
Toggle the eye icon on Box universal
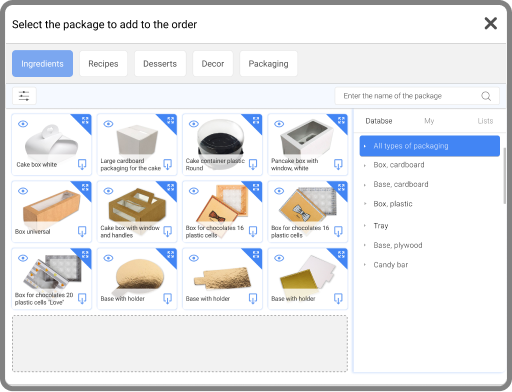(23, 191)
